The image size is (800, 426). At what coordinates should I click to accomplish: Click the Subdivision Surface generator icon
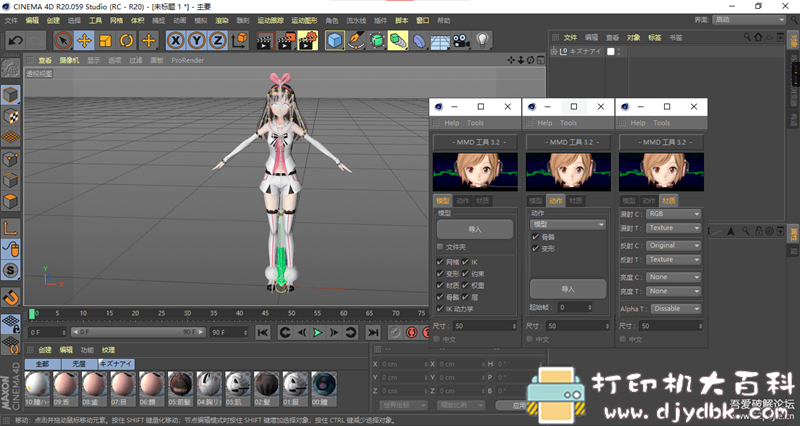[377, 40]
